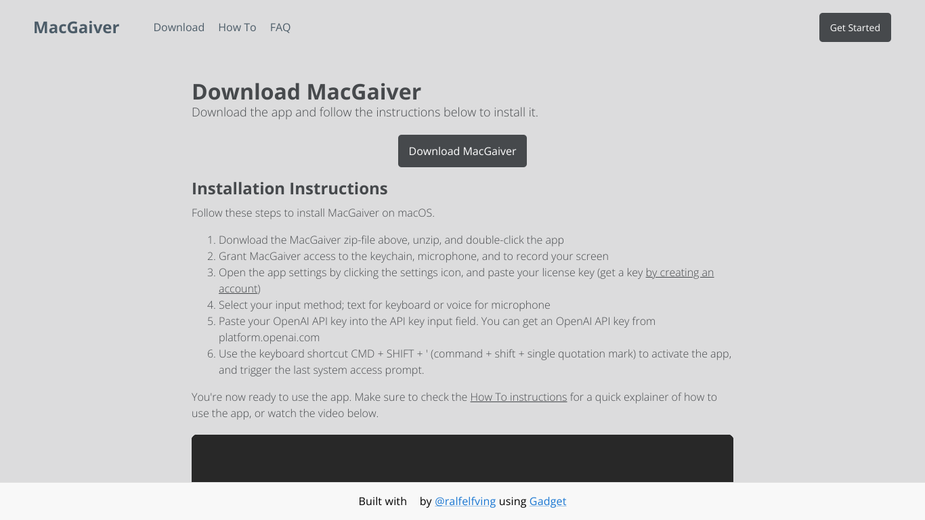Click step 2 about granting keychain access
The image size is (925, 520).
(x=414, y=256)
